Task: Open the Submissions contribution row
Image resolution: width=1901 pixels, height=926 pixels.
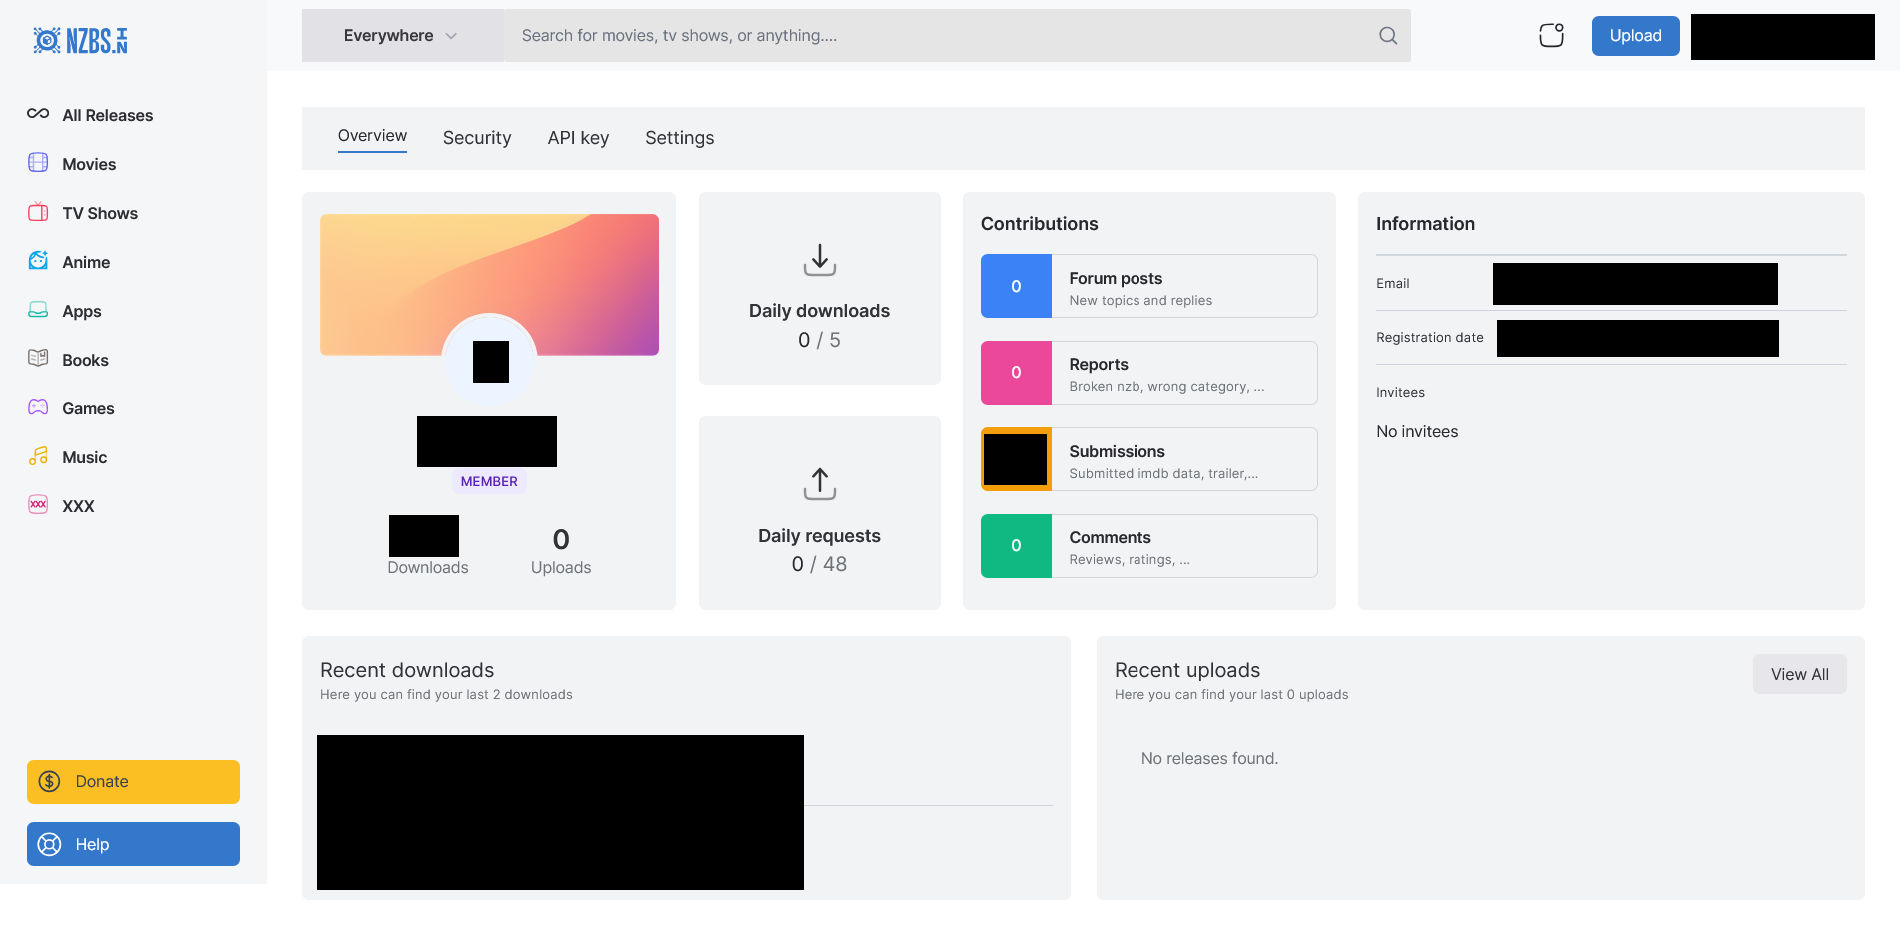Action: pyautogui.click(x=1149, y=459)
